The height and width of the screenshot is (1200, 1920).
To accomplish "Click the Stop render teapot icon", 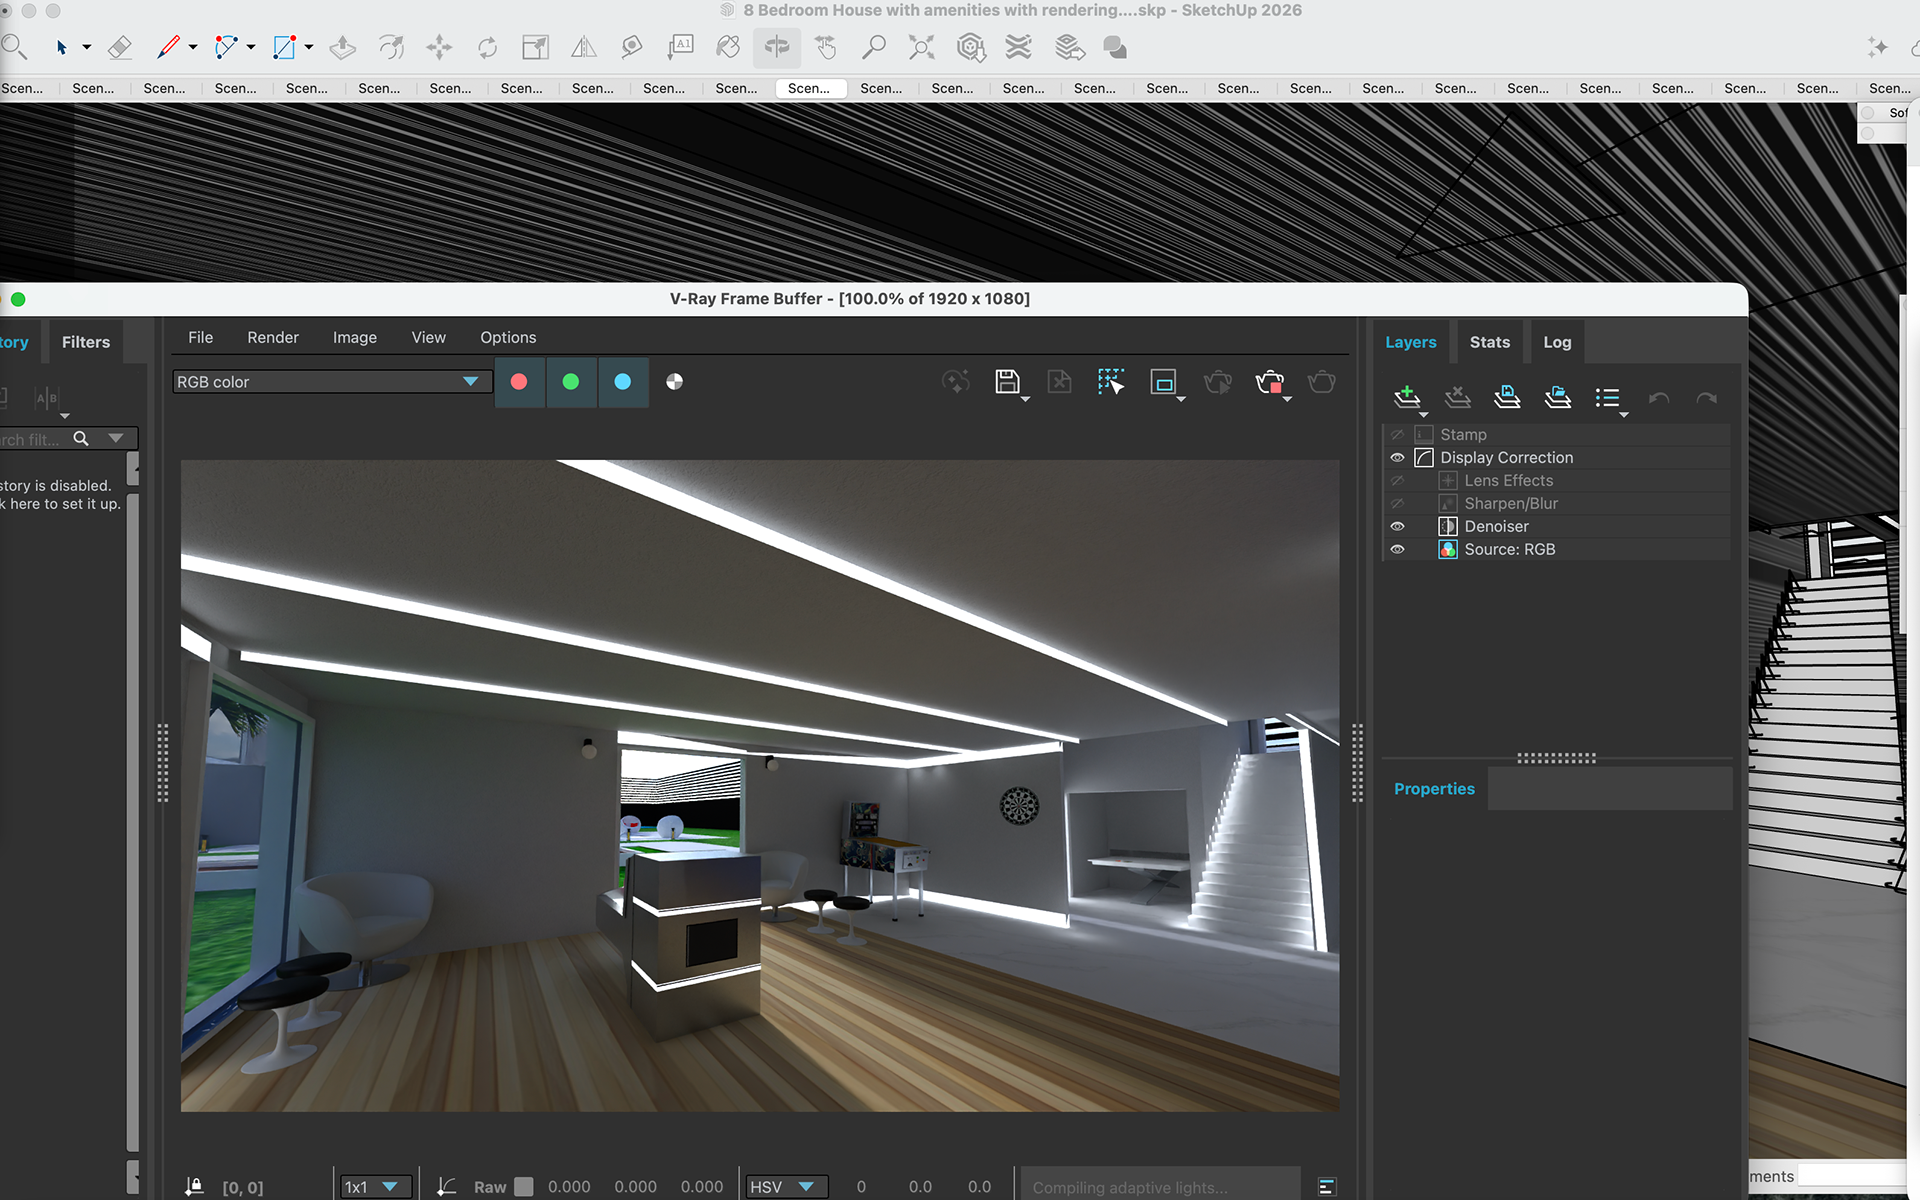I will [x=1269, y=381].
